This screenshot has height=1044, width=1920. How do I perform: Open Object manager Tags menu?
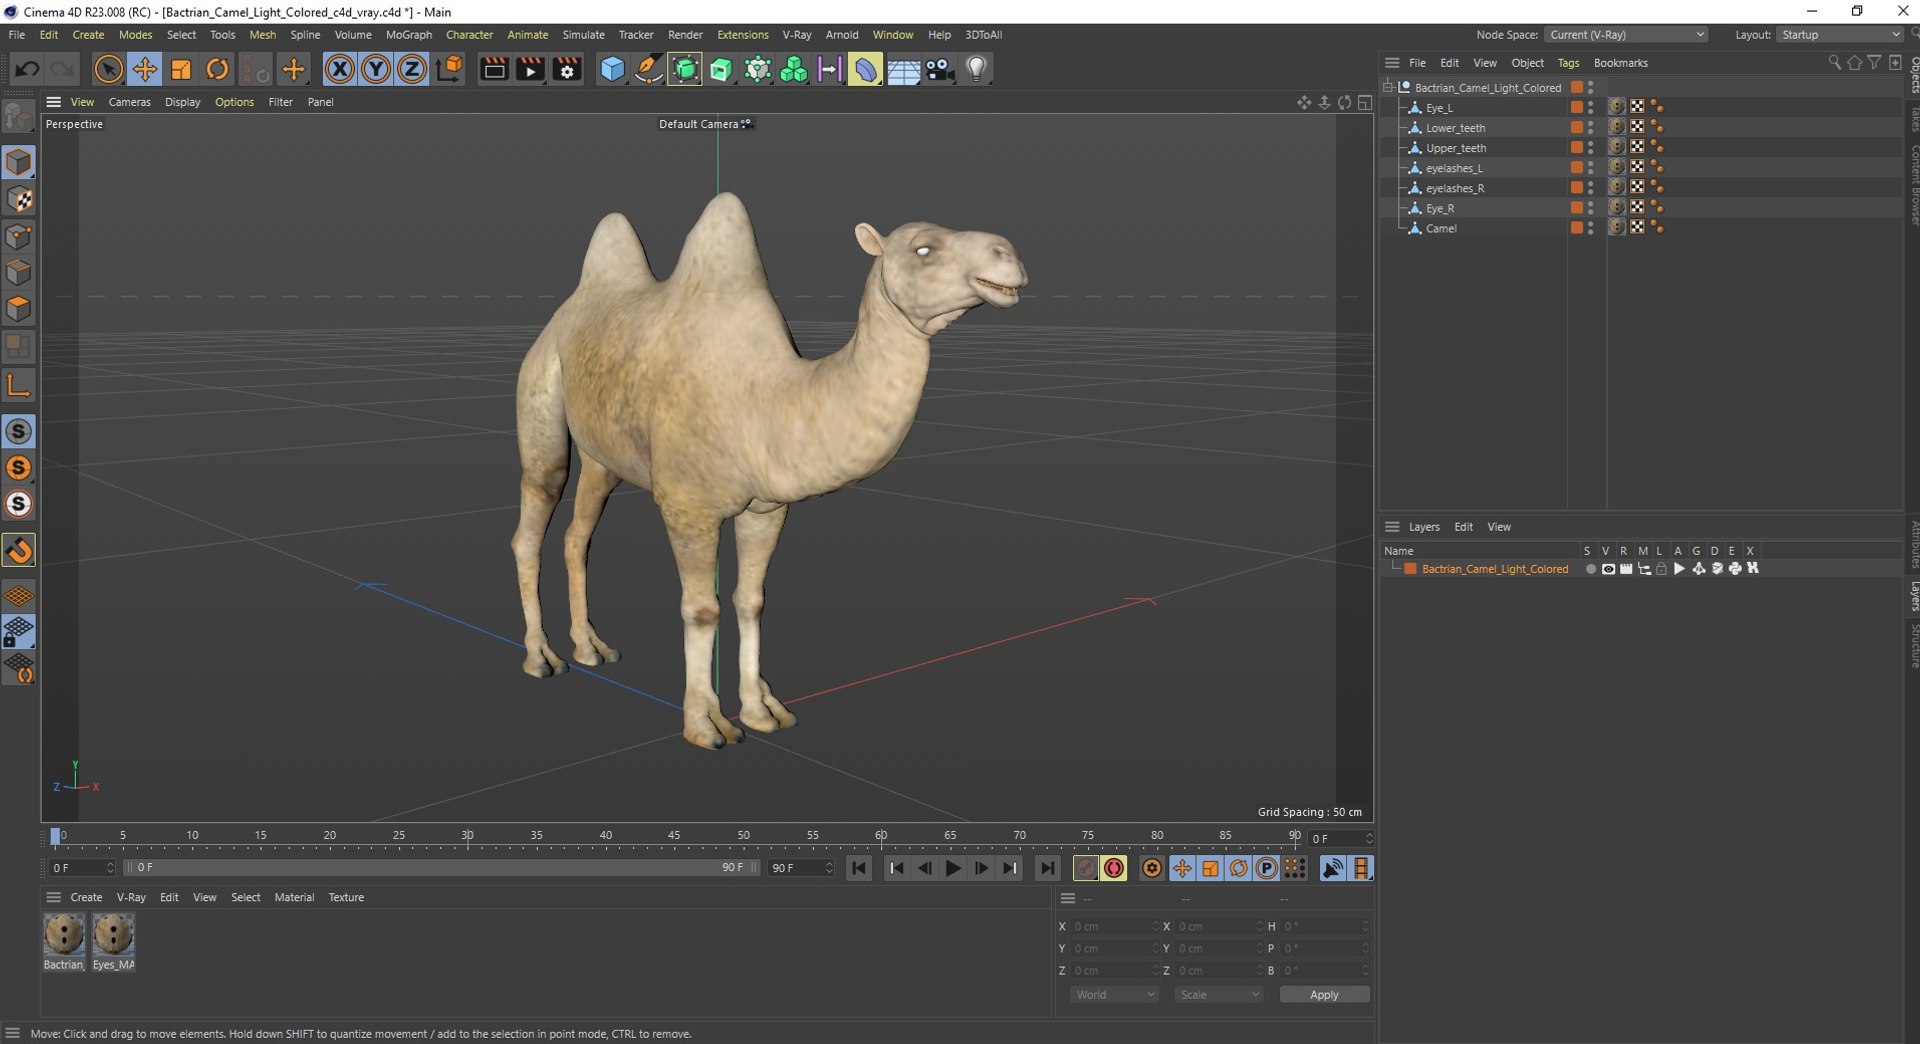point(1568,62)
